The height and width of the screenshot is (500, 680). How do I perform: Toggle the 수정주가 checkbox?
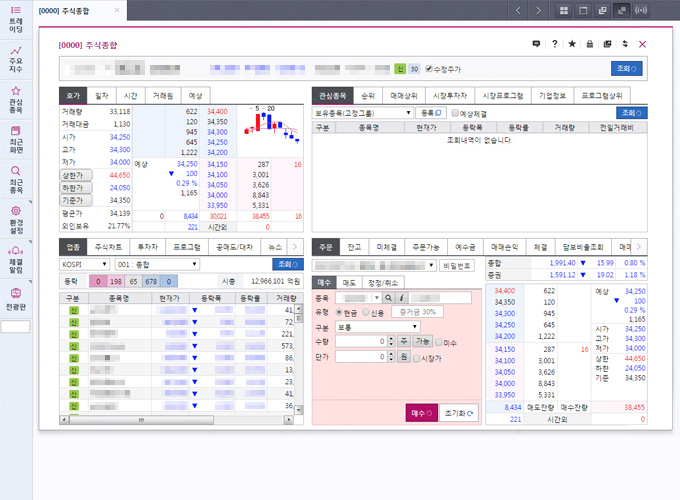[429, 69]
